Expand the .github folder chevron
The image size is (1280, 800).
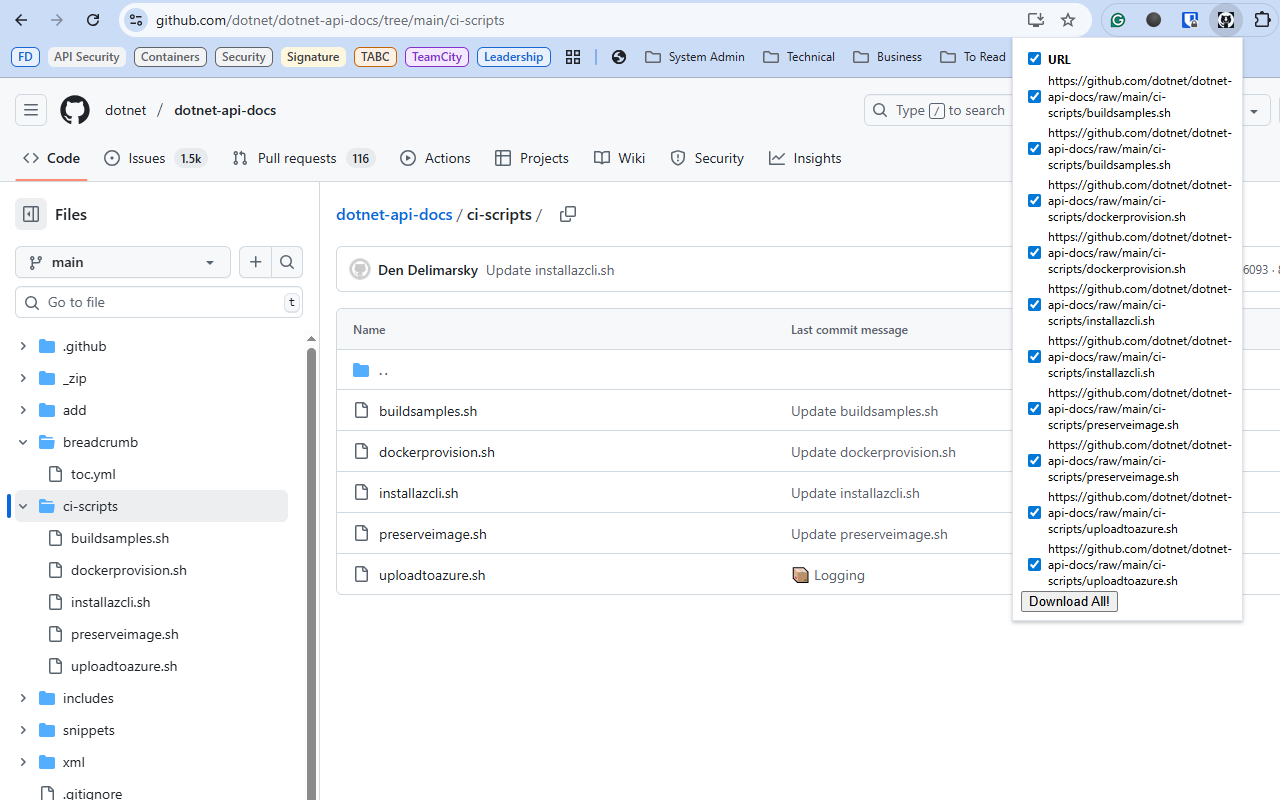(23, 346)
